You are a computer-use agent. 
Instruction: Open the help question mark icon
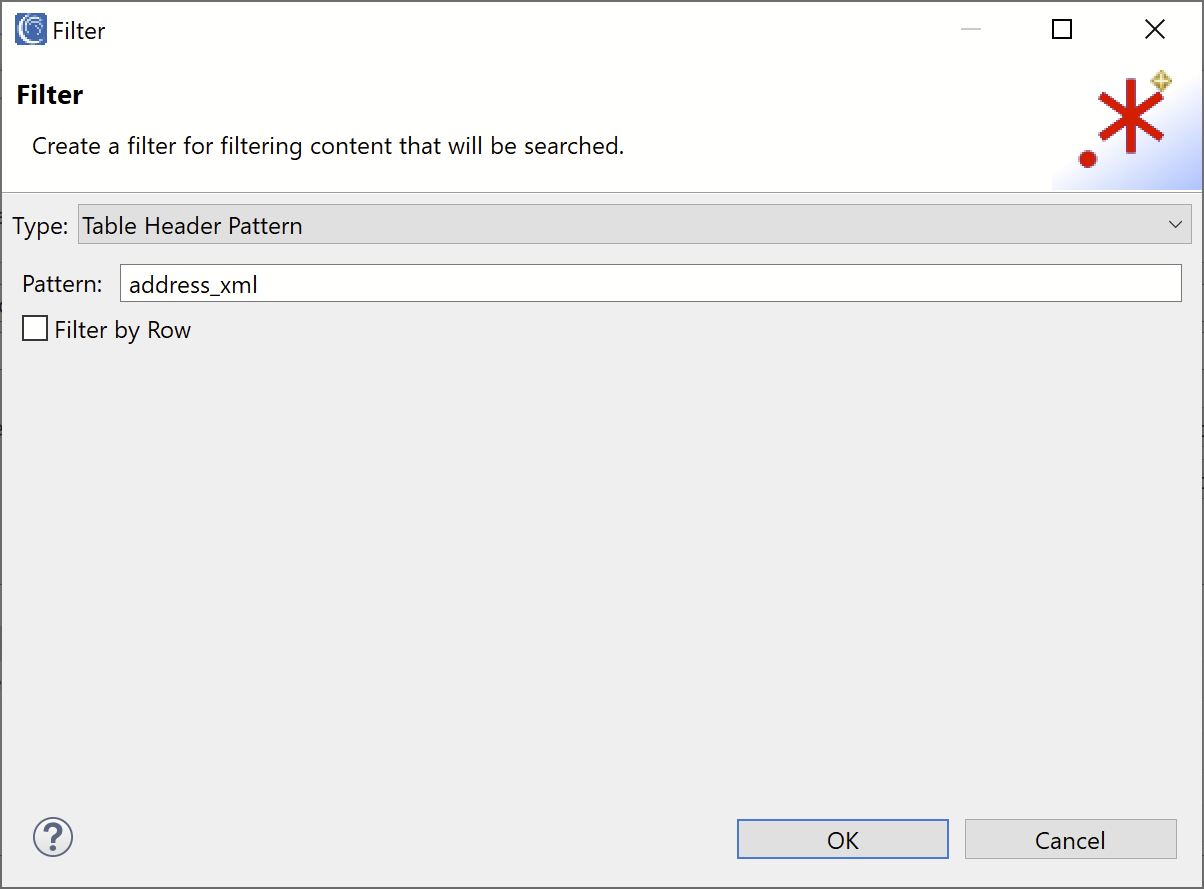(53, 837)
